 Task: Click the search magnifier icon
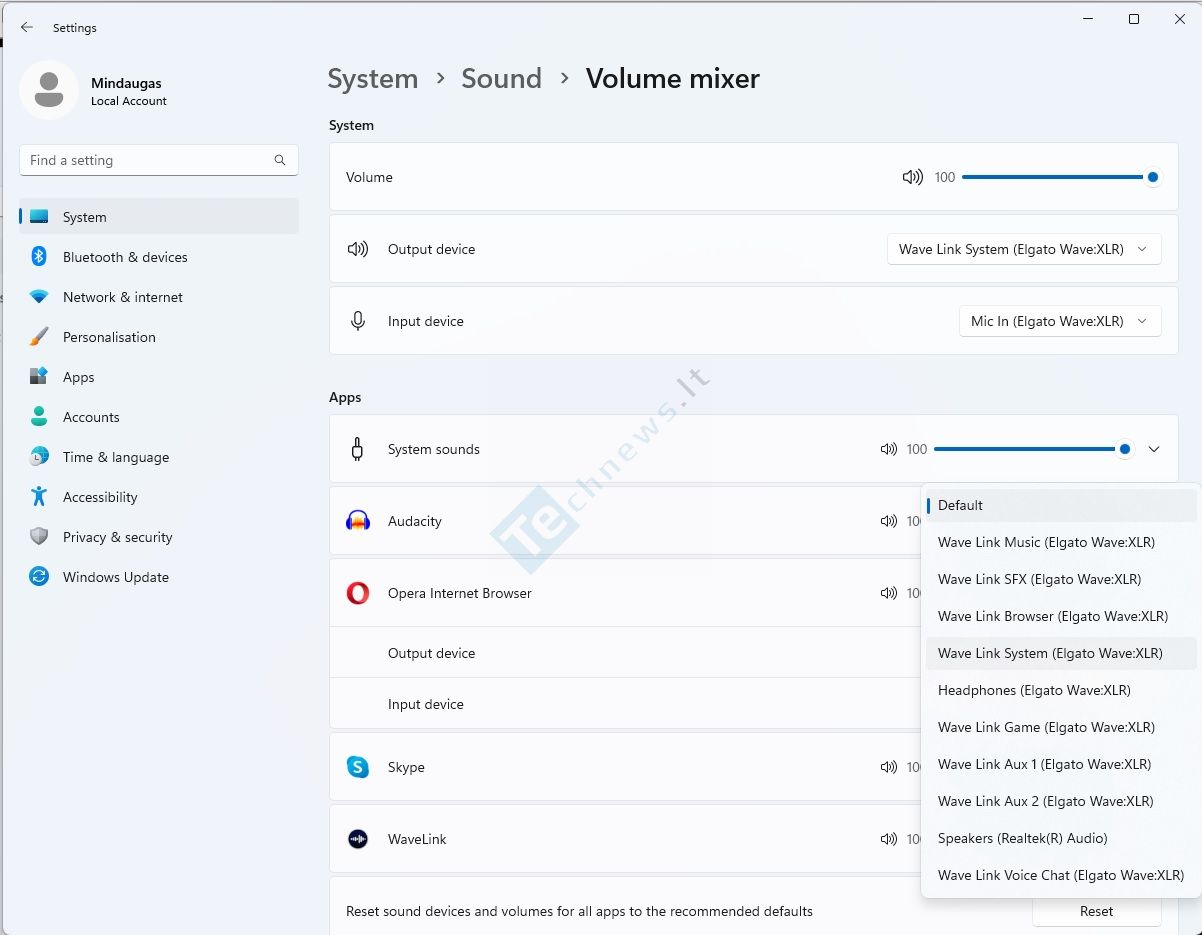coord(280,160)
